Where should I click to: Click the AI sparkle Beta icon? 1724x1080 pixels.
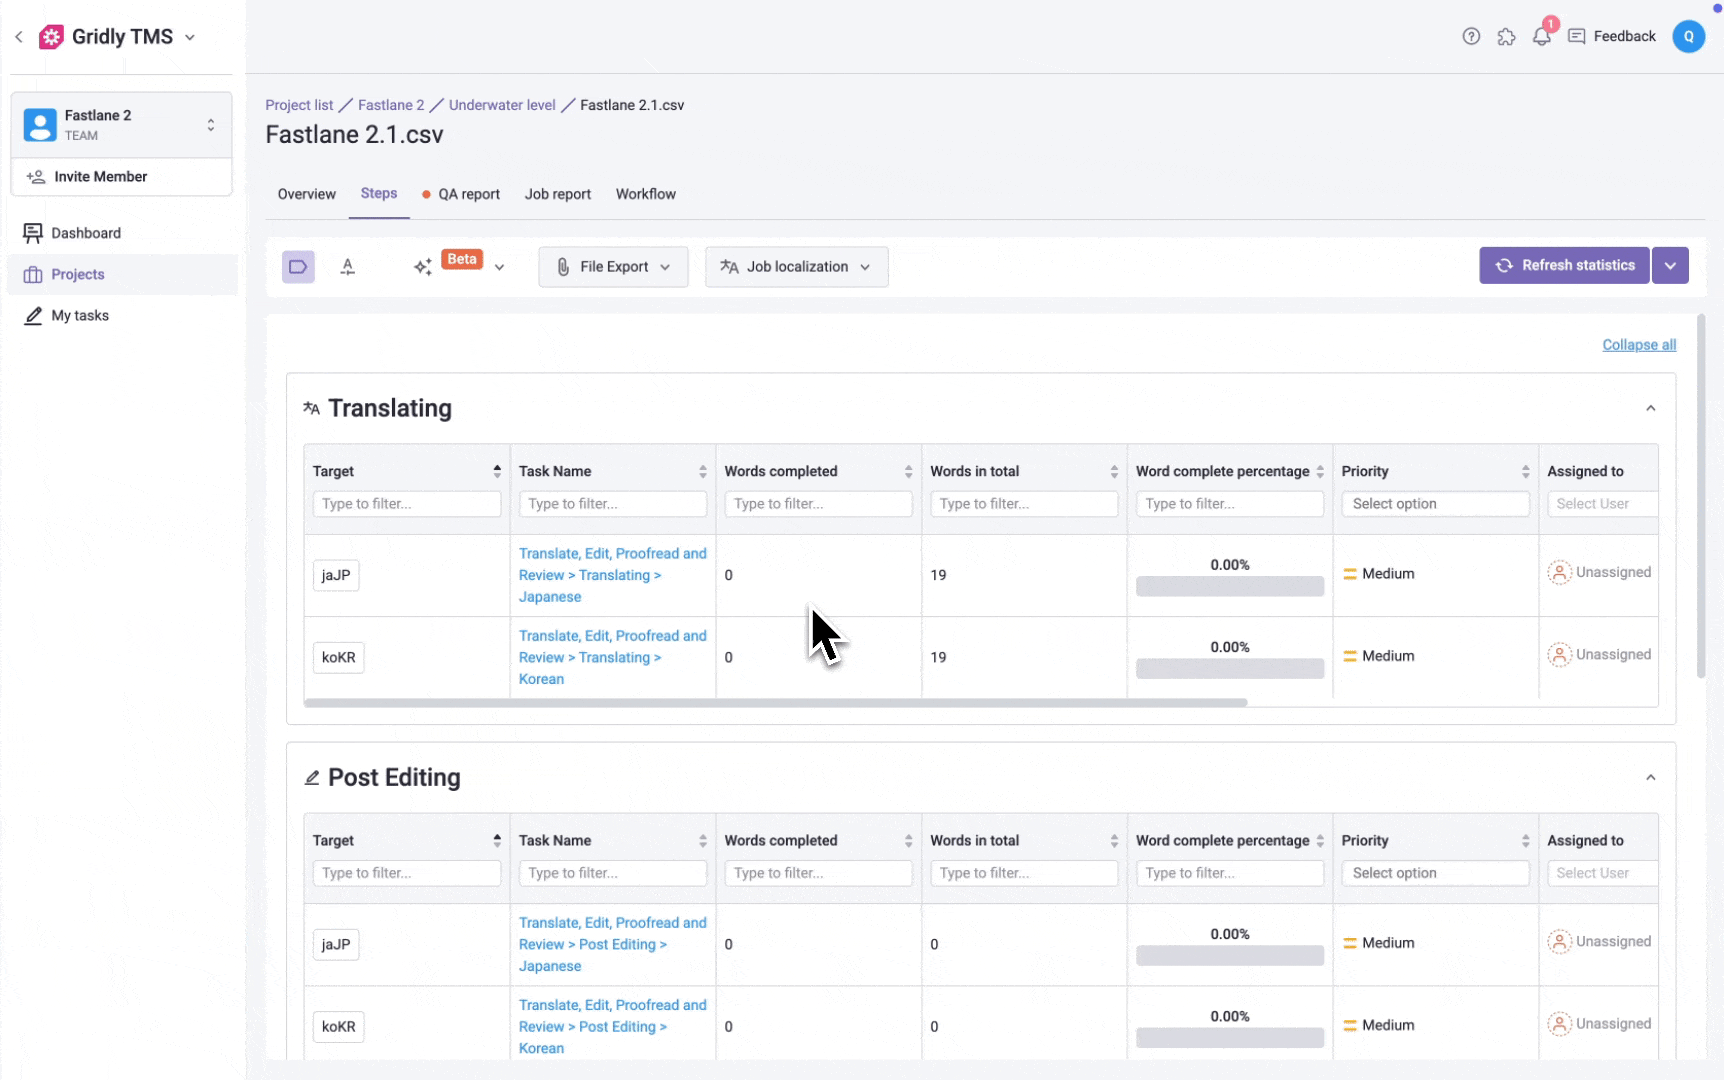click(x=423, y=267)
